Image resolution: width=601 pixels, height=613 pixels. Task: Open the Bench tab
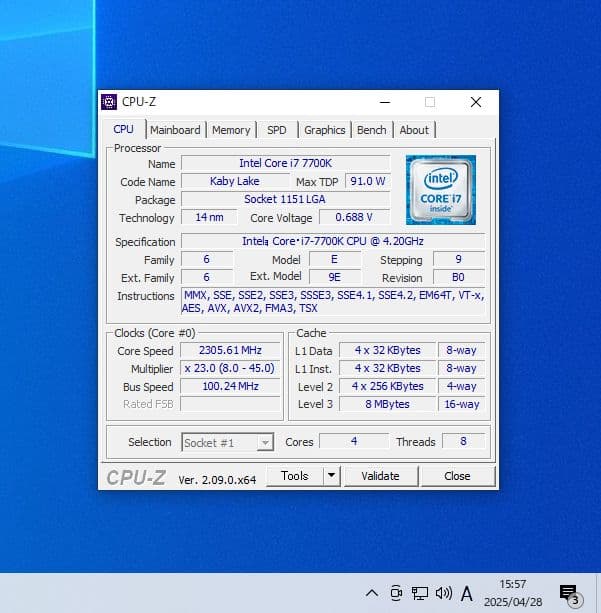click(x=371, y=130)
